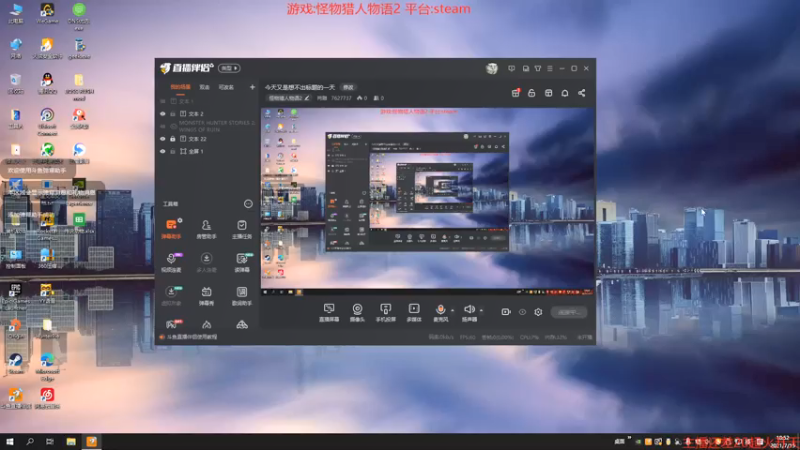800x450 pixels.
Task: Click the start streaming button
Action: [x=569, y=312]
